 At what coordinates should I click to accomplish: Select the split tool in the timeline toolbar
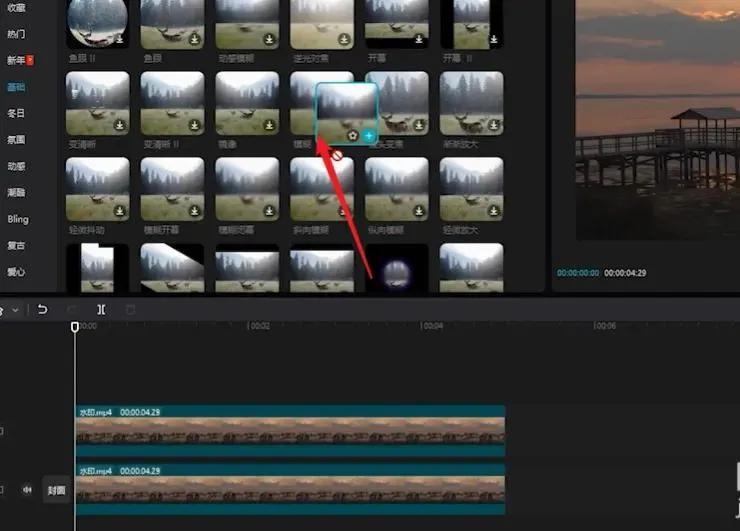[101, 310]
